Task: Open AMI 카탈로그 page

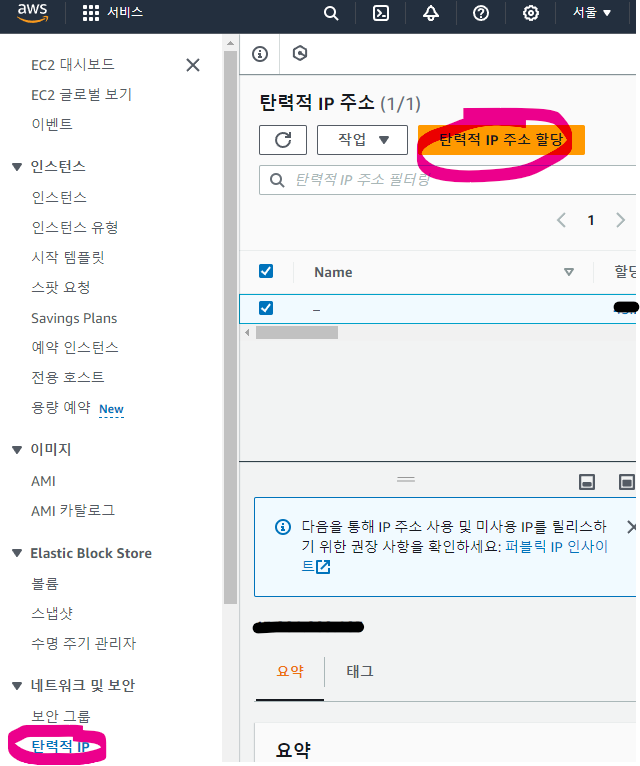Action: (x=73, y=511)
